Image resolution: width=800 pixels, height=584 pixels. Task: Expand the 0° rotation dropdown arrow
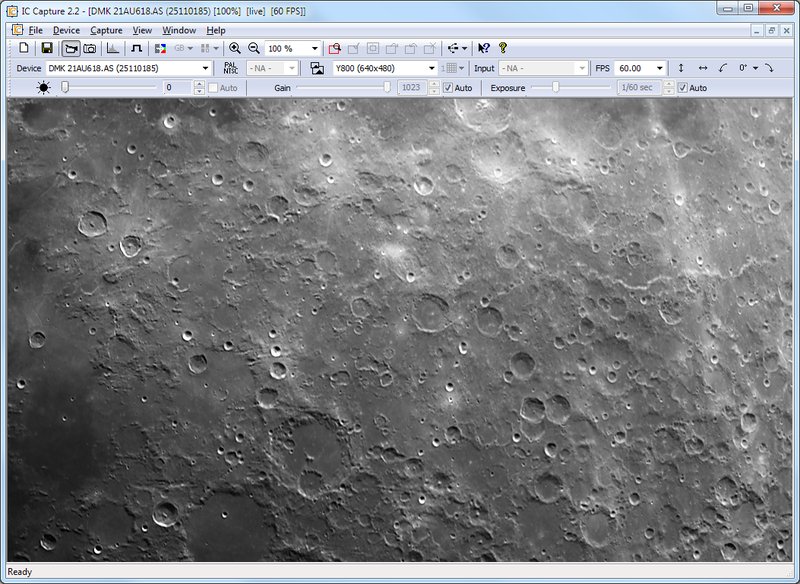pyautogui.click(x=756, y=68)
